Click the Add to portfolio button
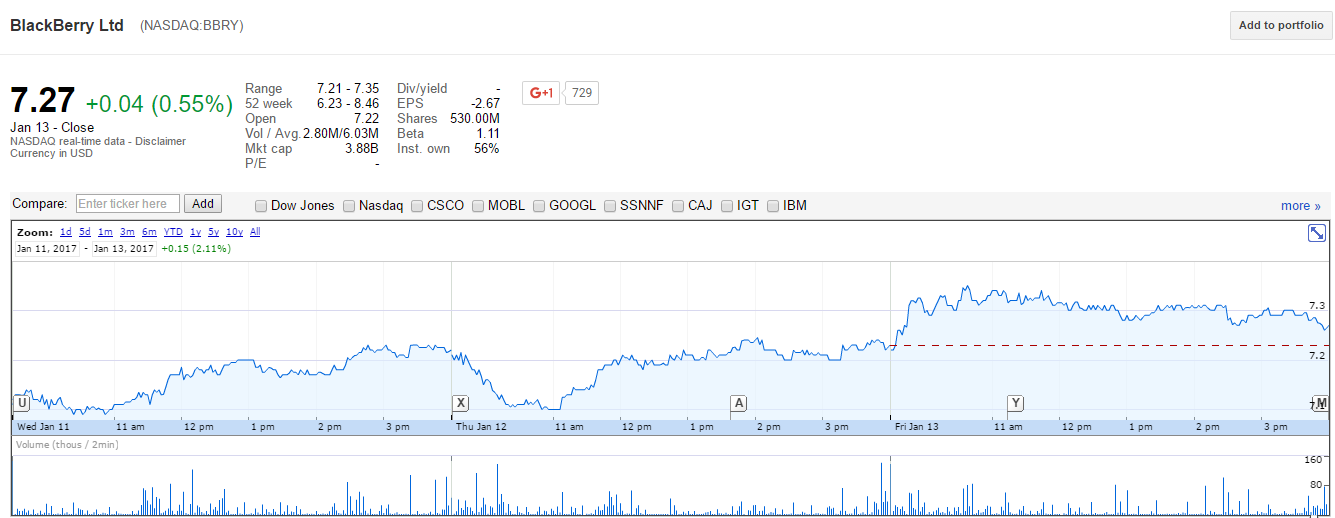1335x518 pixels. (1281, 26)
